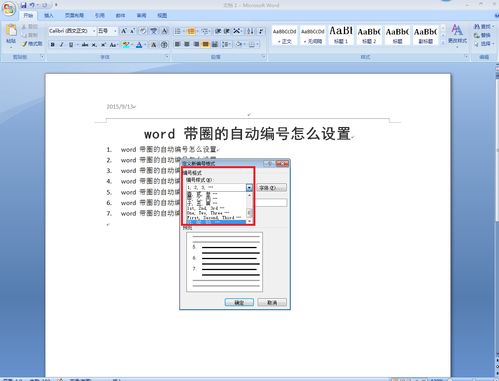This screenshot has width=499, height=381.
Task: Click the Paste clipboard icon
Action: coord(11,31)
